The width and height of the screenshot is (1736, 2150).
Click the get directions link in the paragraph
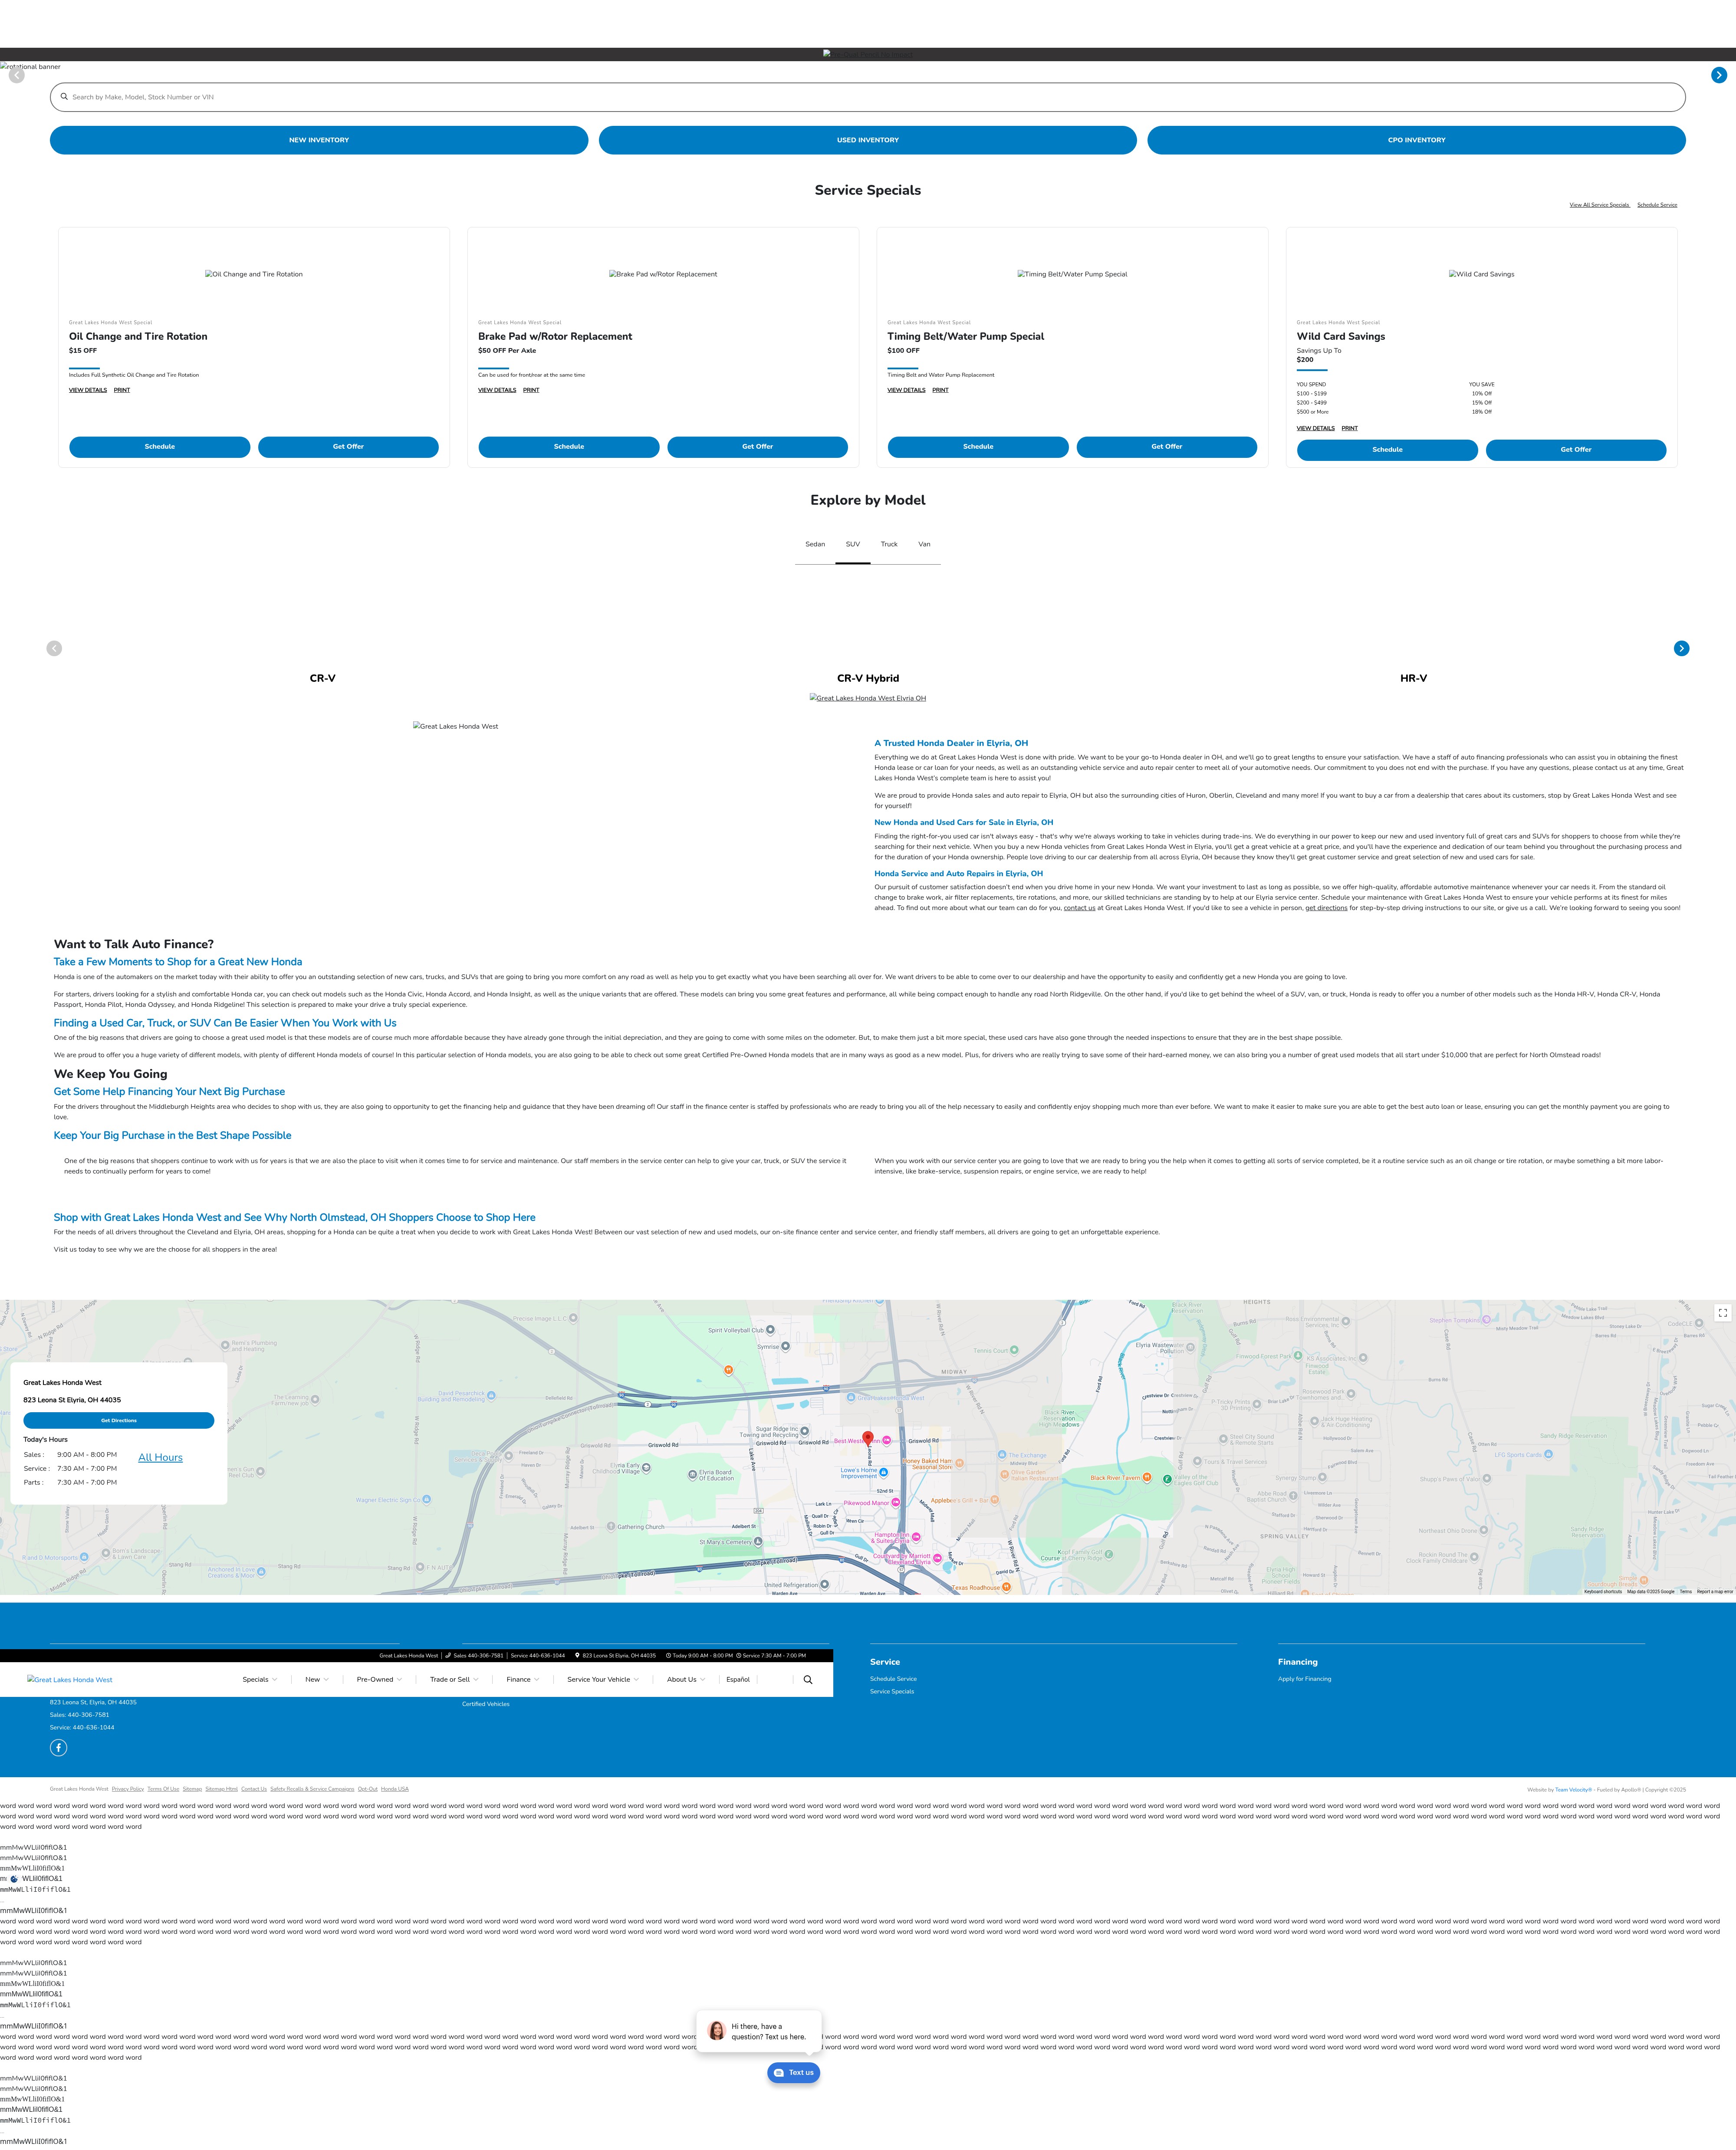(x=1326, y=908)
